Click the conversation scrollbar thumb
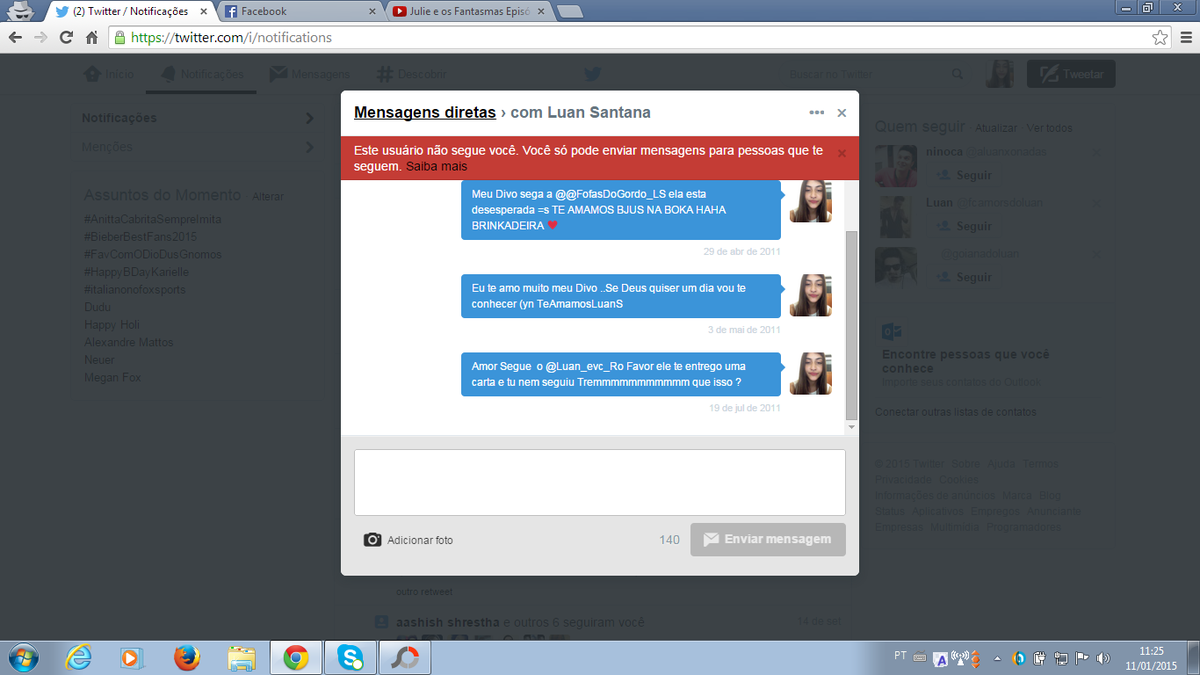This screenshot has height=675, width=1200. pyautogui.click(x=851, y=325)
